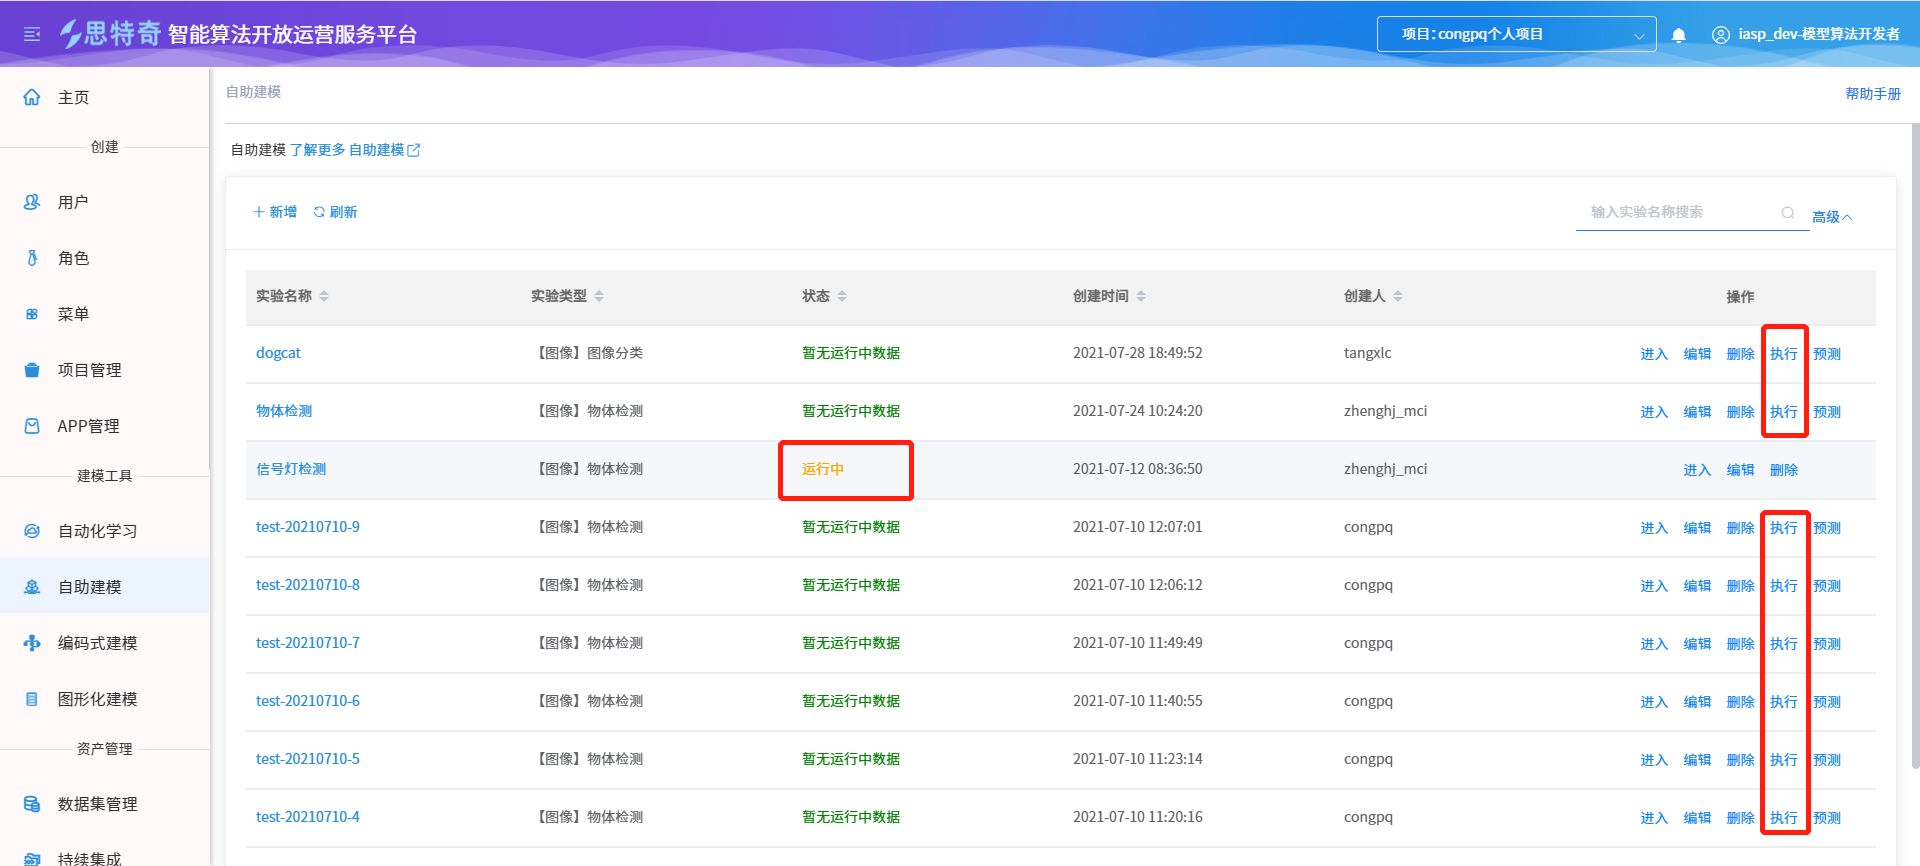Click the 编码式建模 sidebar icon
The height and width of the screenshot is (866, 1920).
coord(32,643)
